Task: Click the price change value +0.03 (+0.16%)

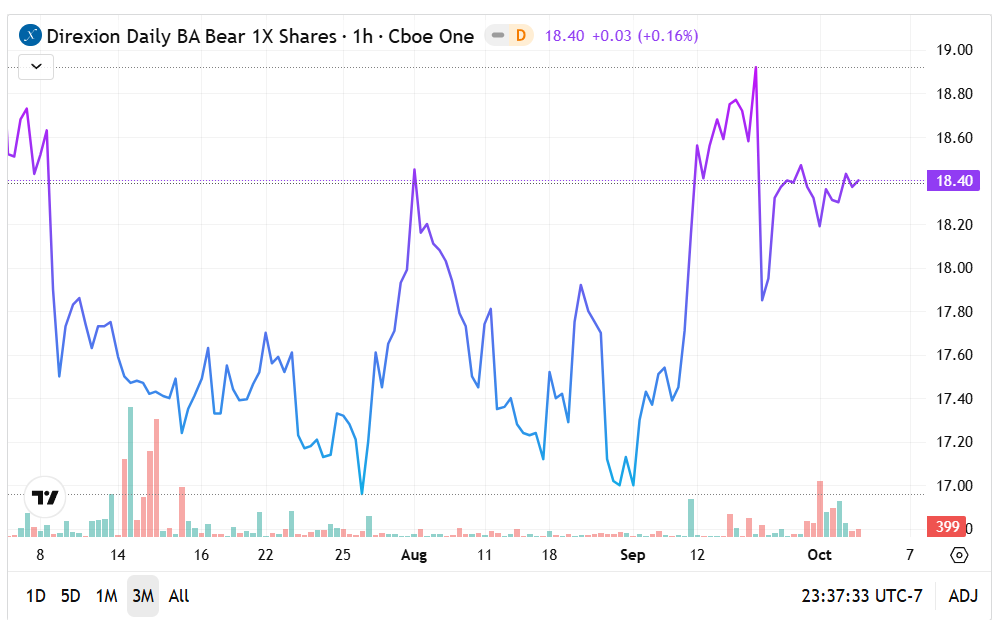Action: coord(644,36)
